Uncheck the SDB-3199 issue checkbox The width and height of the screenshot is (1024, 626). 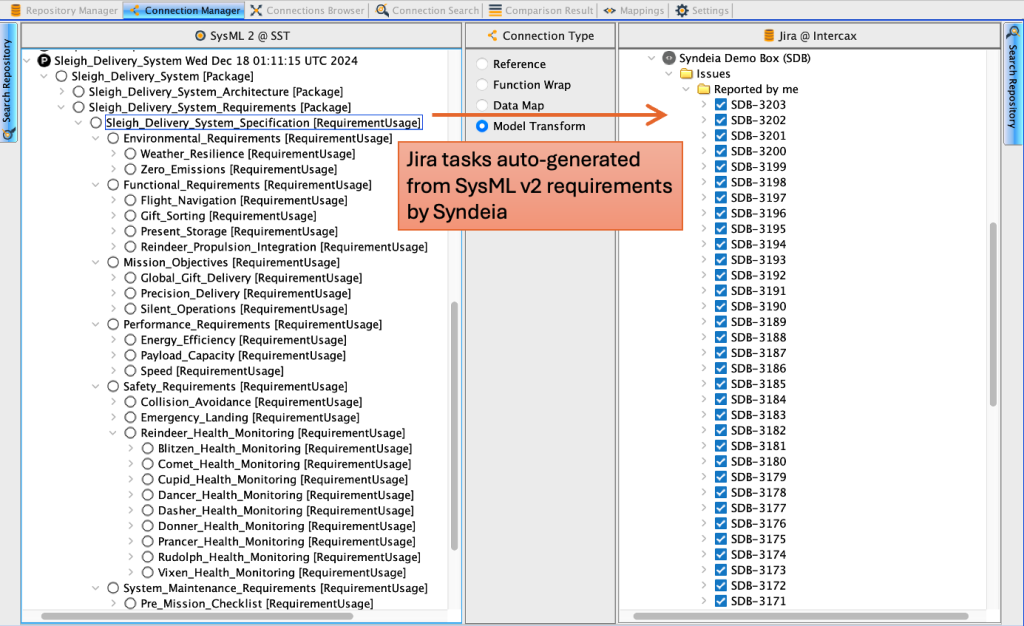721,166
